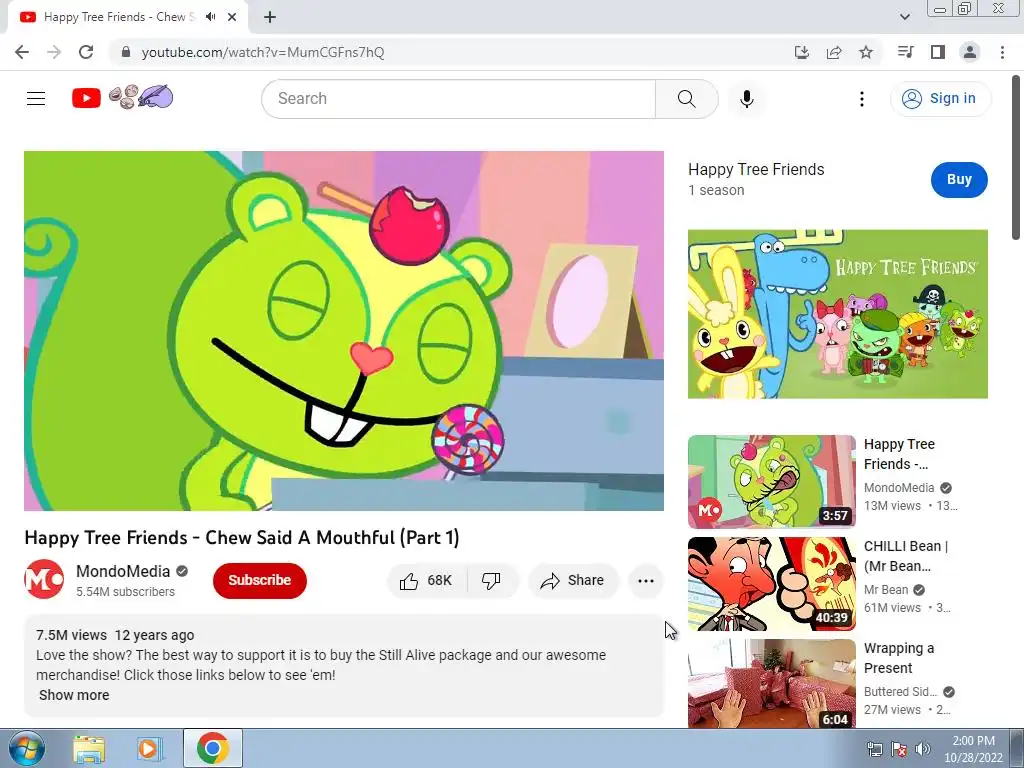
Task: Open Chrome profile avatar
Action: [x=970, y=52]
